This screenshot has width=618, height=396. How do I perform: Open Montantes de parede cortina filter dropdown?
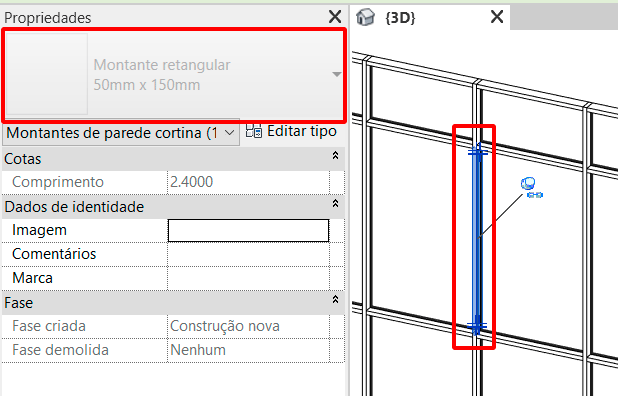pos(121,133)
